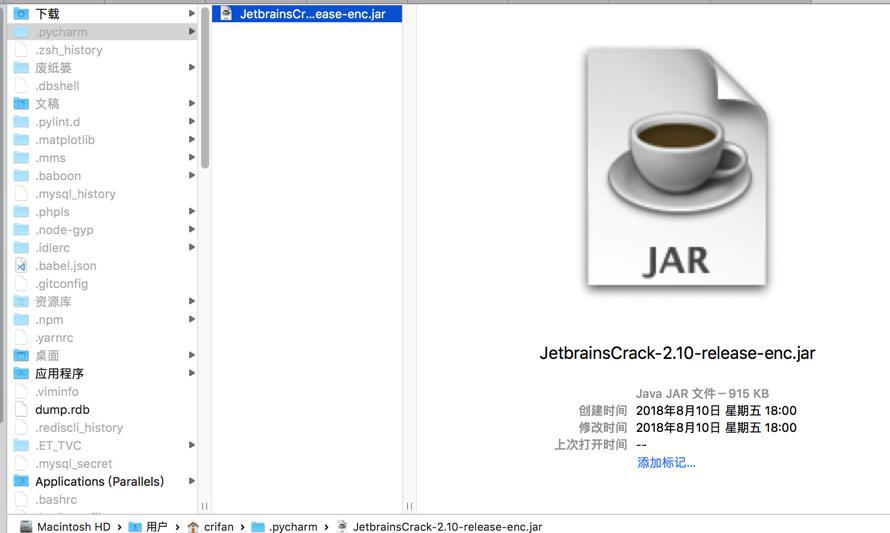
Task: Expand the .matplotlib row arrow
Action: click(192, 139)
